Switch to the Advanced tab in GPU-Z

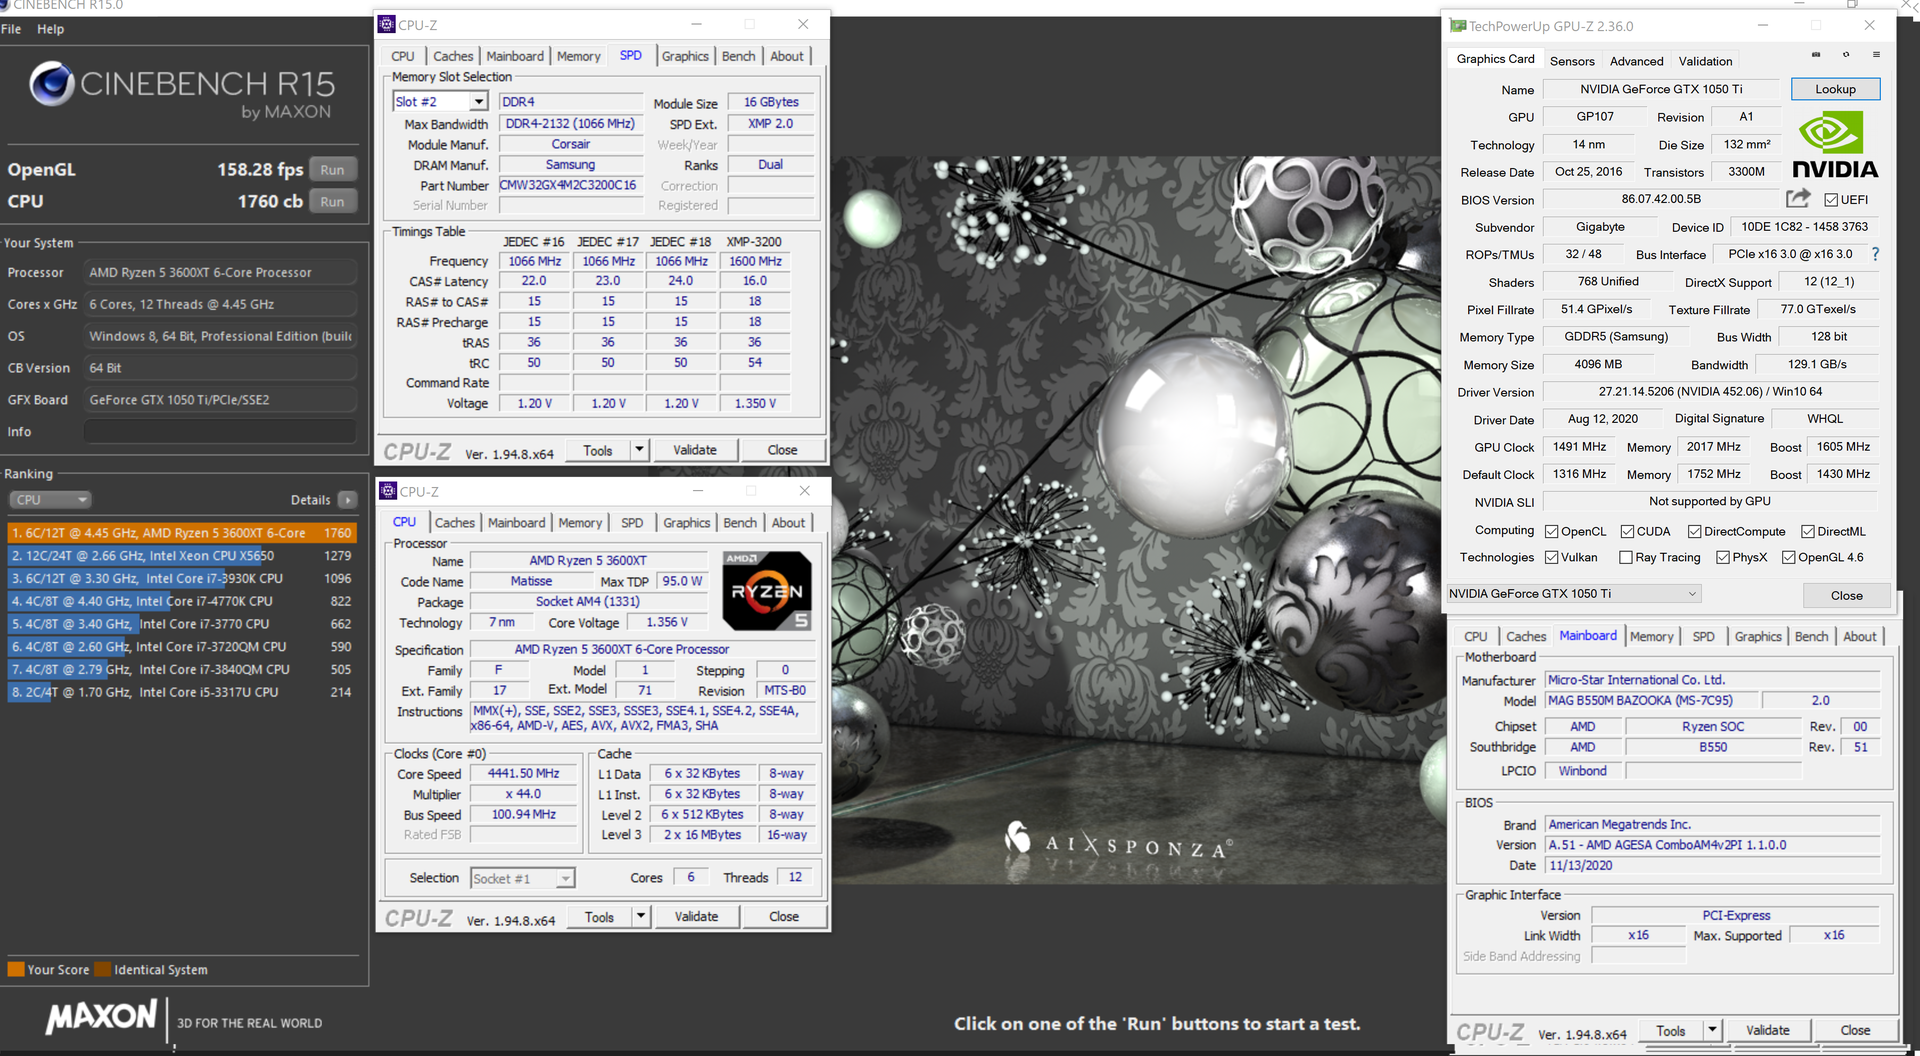1637,61
